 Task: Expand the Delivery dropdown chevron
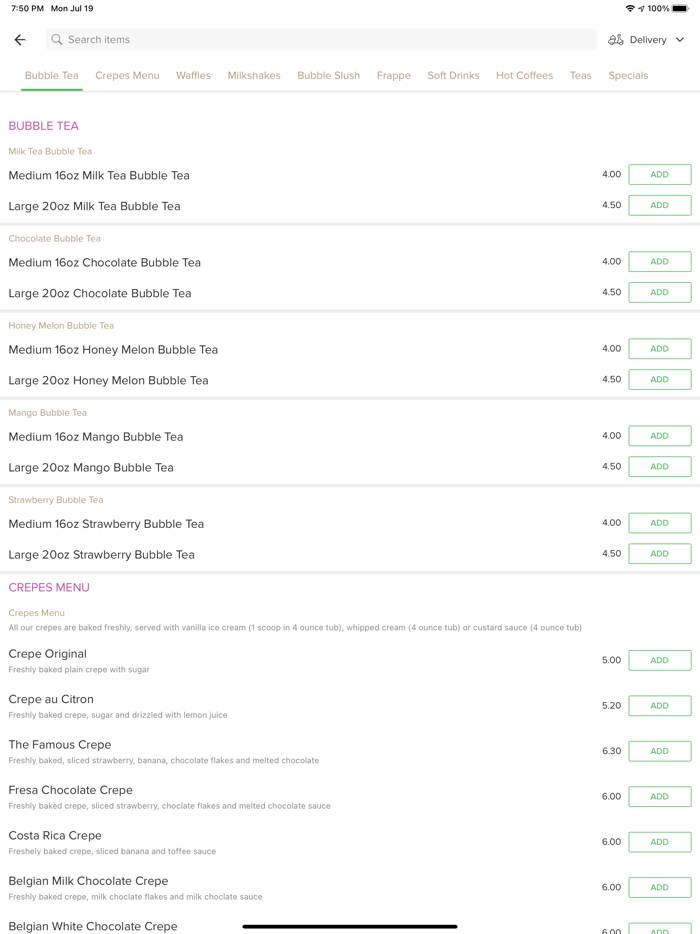click(680, 40)
